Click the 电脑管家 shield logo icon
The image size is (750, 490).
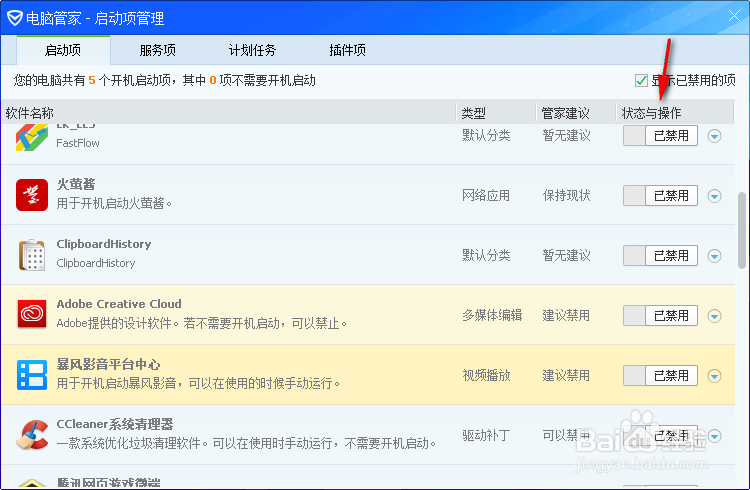coord(15,18)
